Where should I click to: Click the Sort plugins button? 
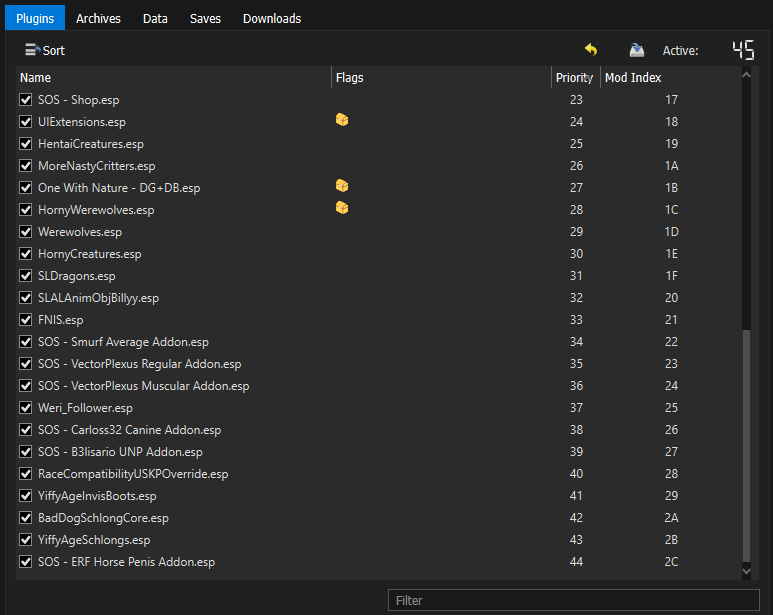click(45, 50)
